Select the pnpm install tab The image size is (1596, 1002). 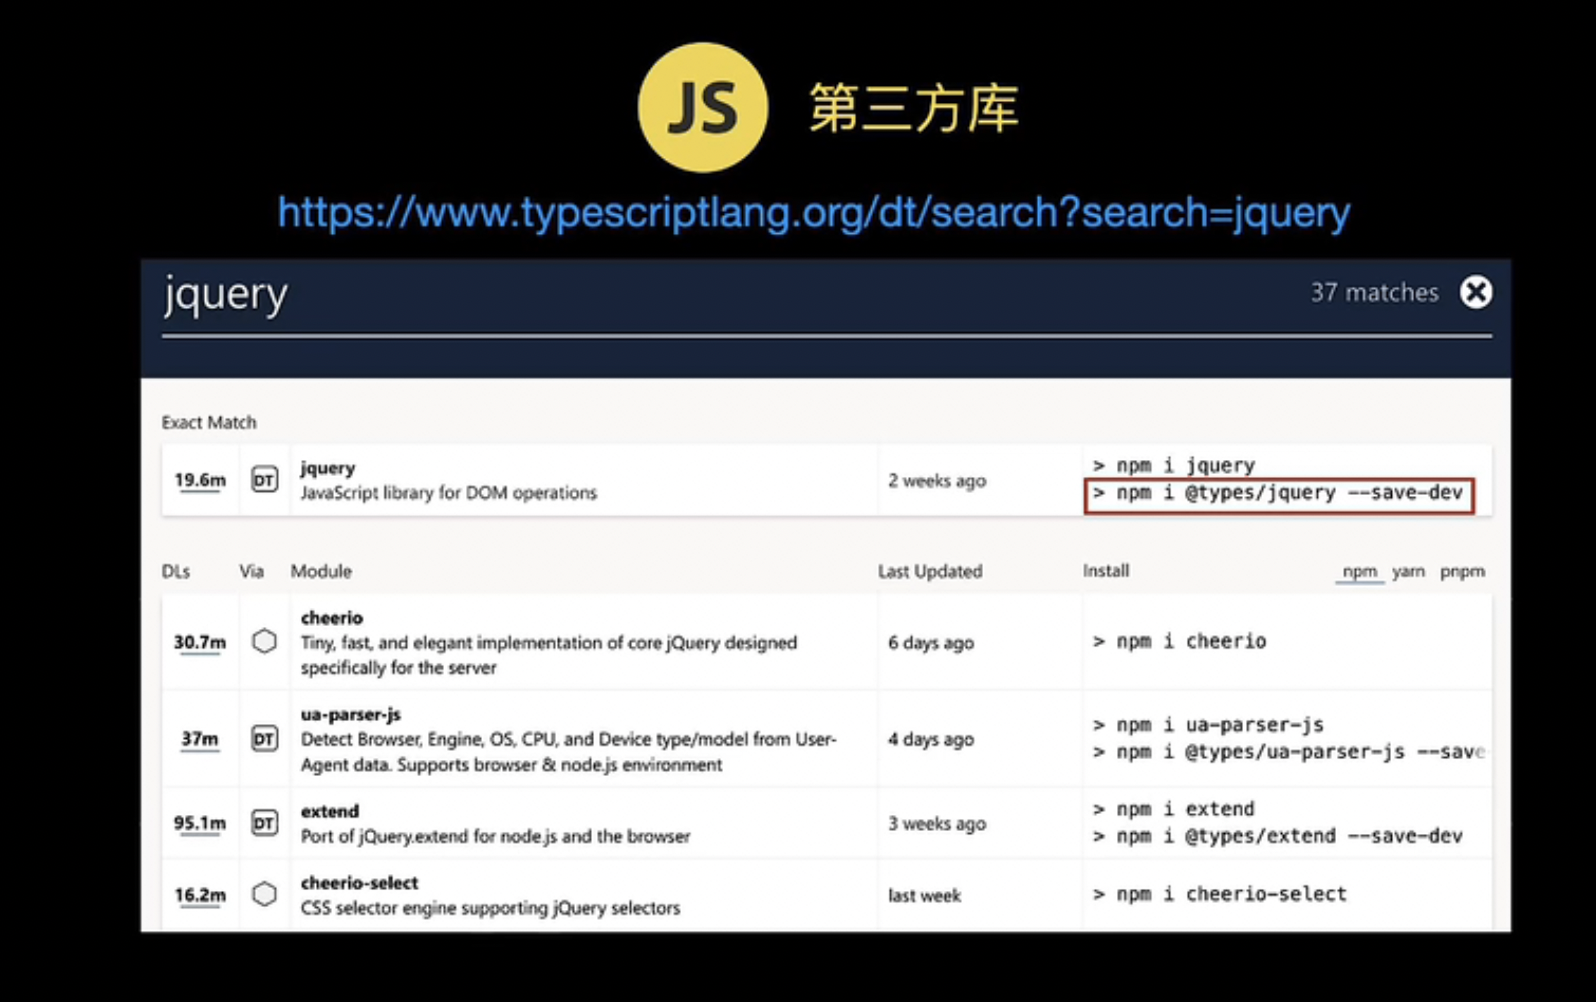tap(1462, 571)
